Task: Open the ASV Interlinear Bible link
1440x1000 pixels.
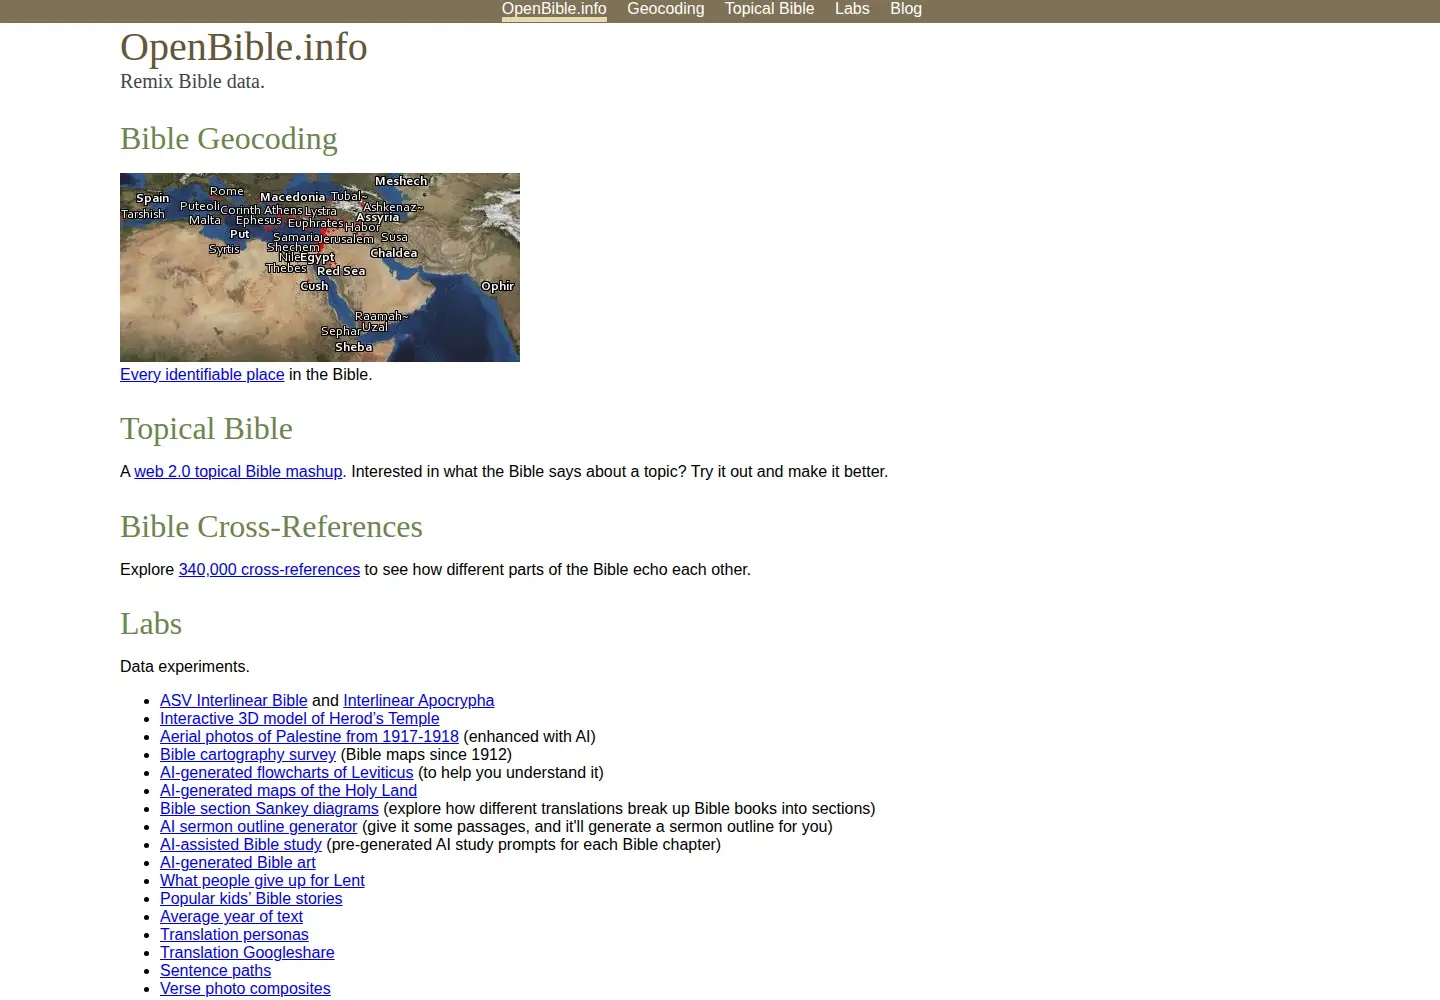Action: pyautogui.click(x=233, y=700)
